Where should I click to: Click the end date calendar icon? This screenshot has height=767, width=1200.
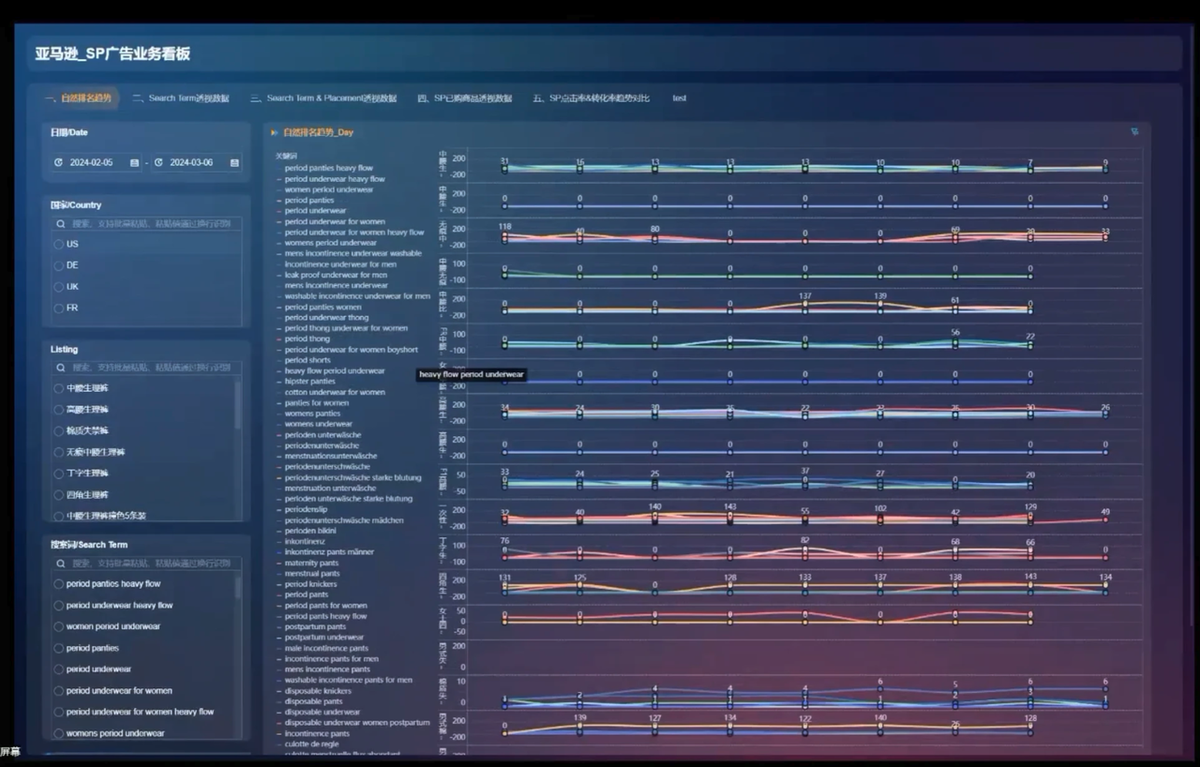coord(234,163)
